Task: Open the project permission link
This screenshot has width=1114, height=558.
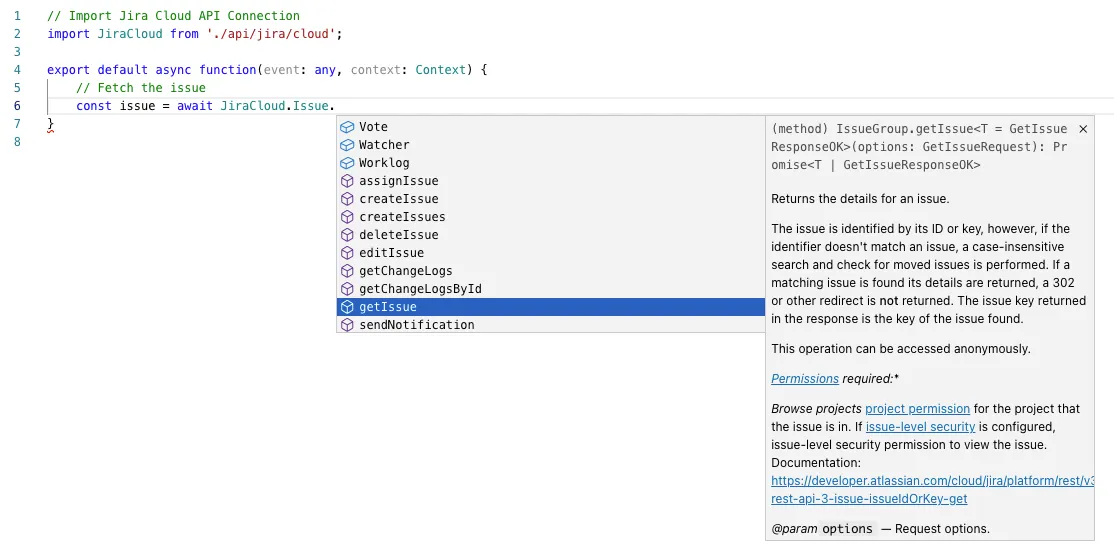Action: click(917, 409)
